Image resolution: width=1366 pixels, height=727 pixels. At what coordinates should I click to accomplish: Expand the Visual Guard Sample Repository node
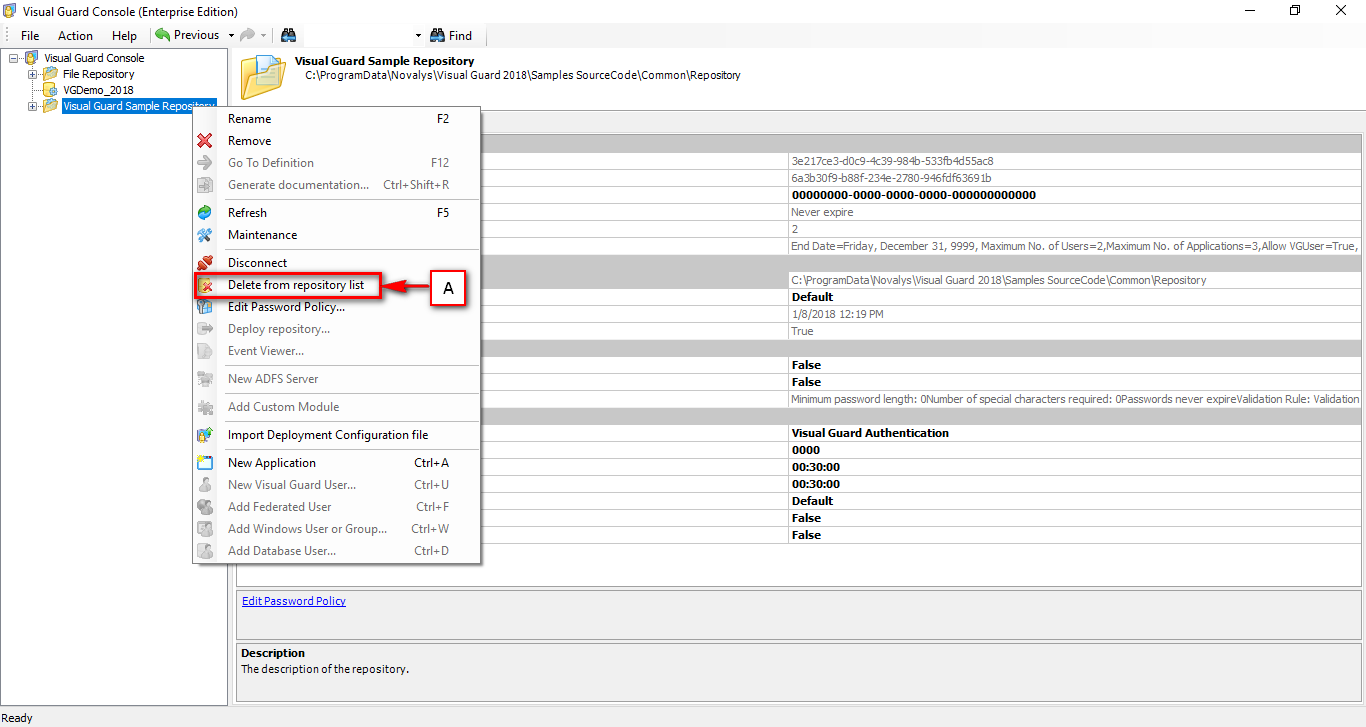click(32, 106)
